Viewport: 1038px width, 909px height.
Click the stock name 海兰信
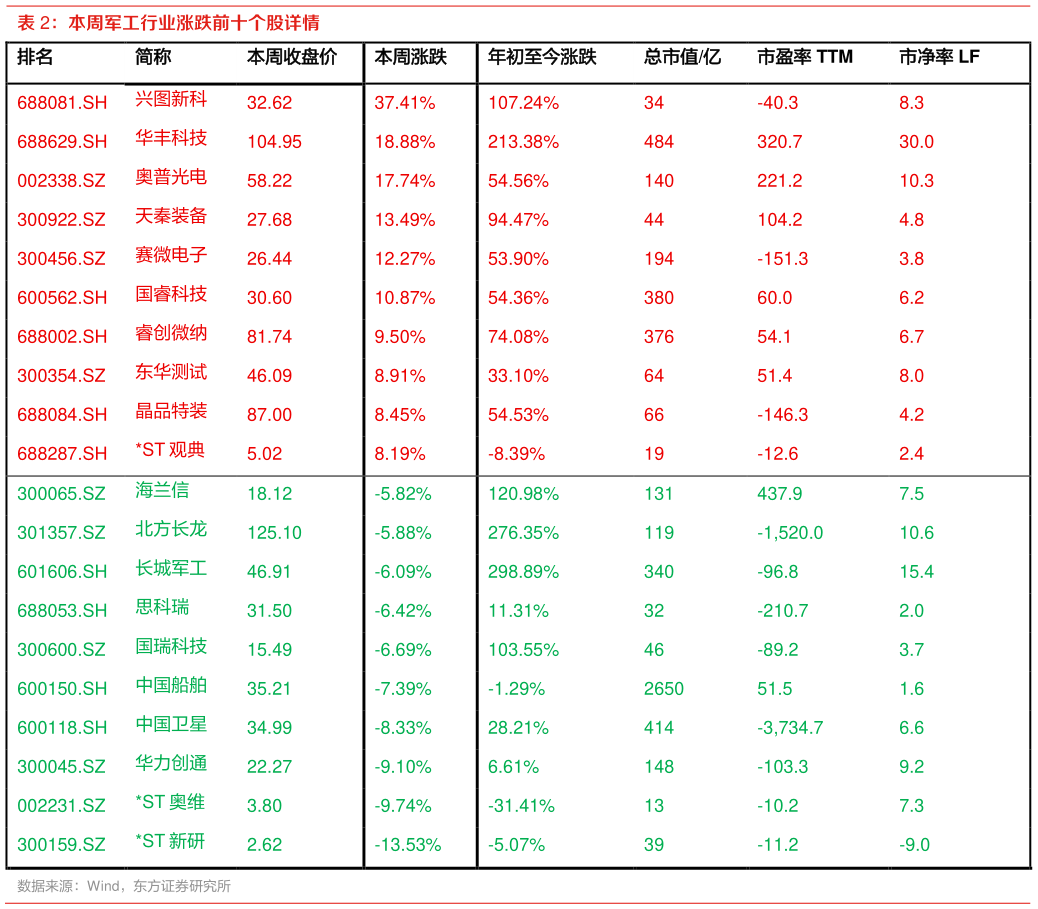click(x=162, y=490)
